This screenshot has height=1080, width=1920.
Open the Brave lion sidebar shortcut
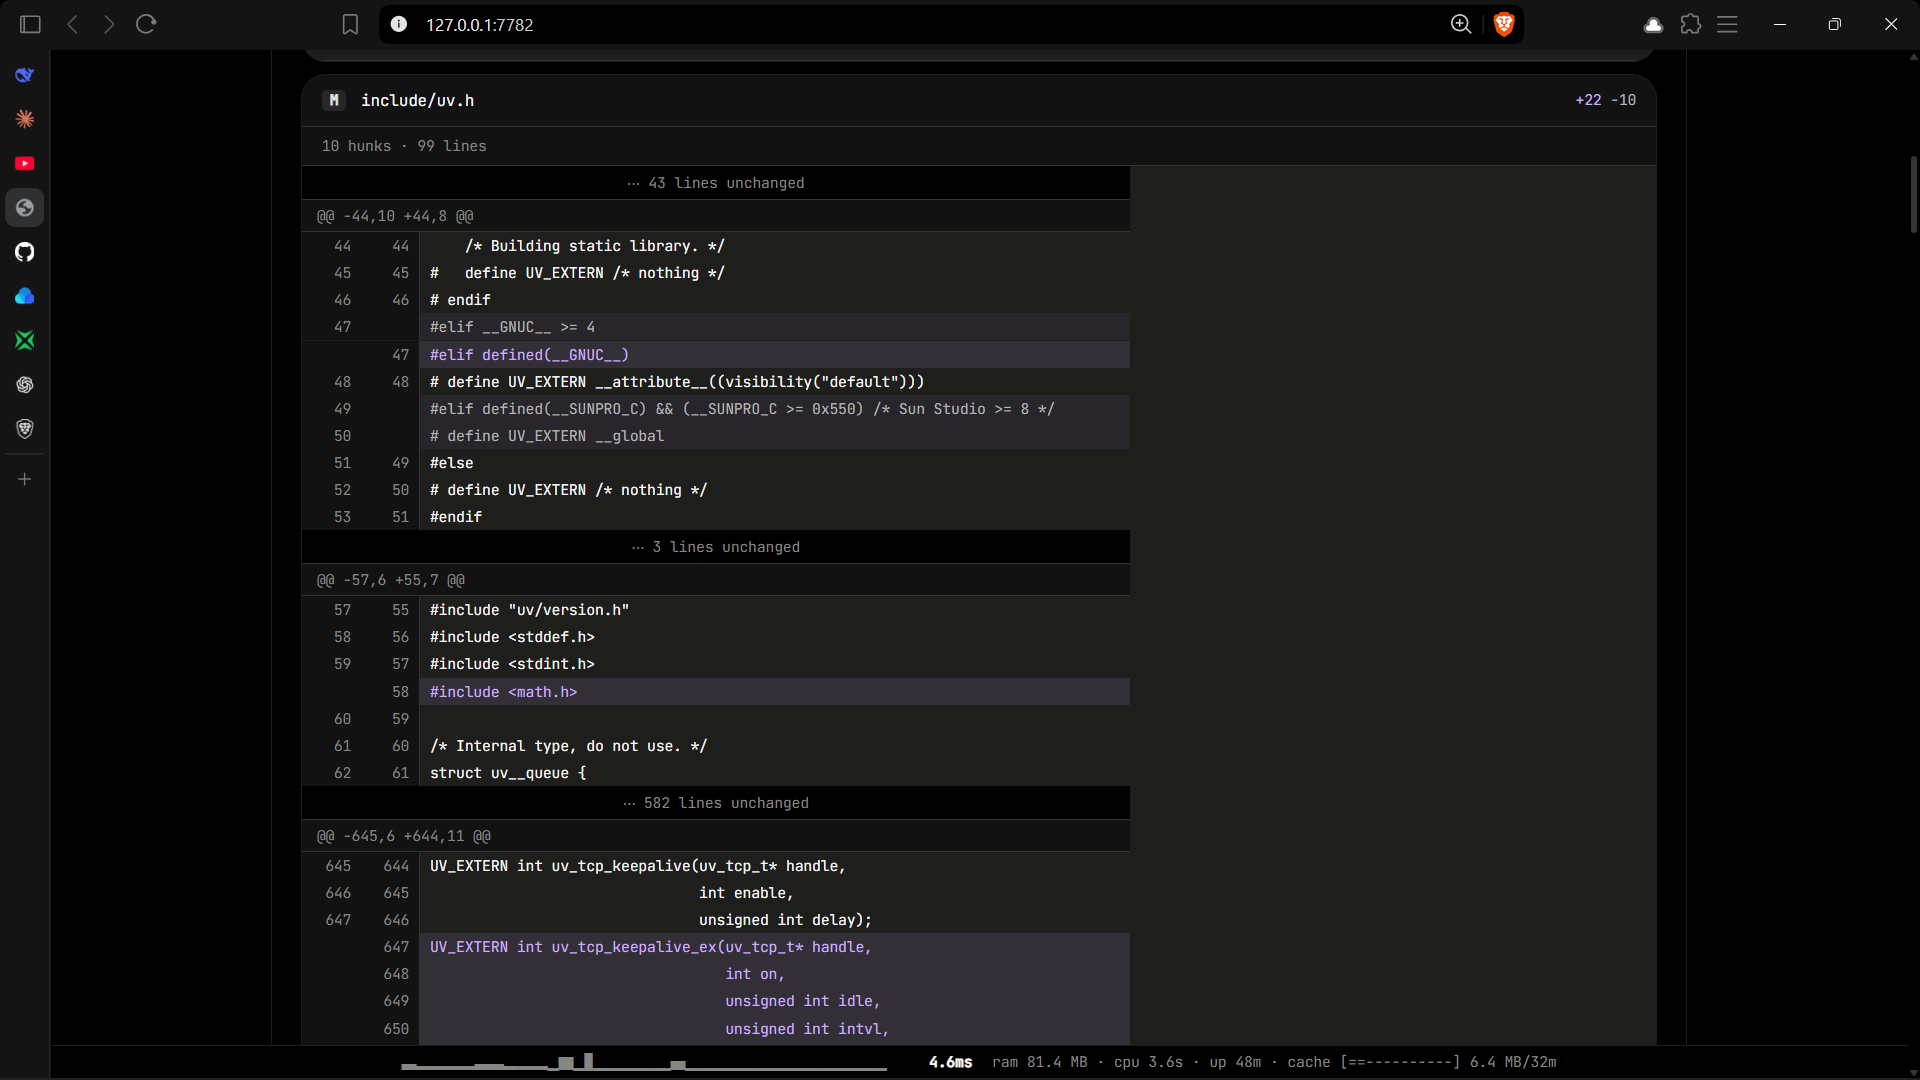coord(25,429)
